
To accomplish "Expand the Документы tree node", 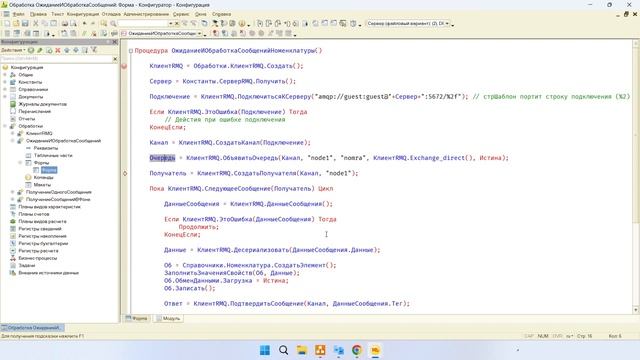I will 5,97.
